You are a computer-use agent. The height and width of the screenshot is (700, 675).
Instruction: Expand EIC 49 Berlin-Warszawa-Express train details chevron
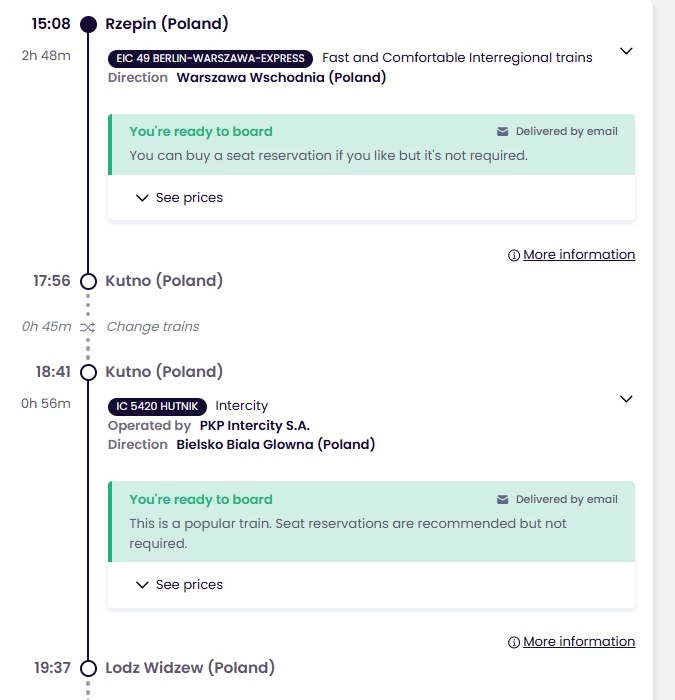point(626,51)
